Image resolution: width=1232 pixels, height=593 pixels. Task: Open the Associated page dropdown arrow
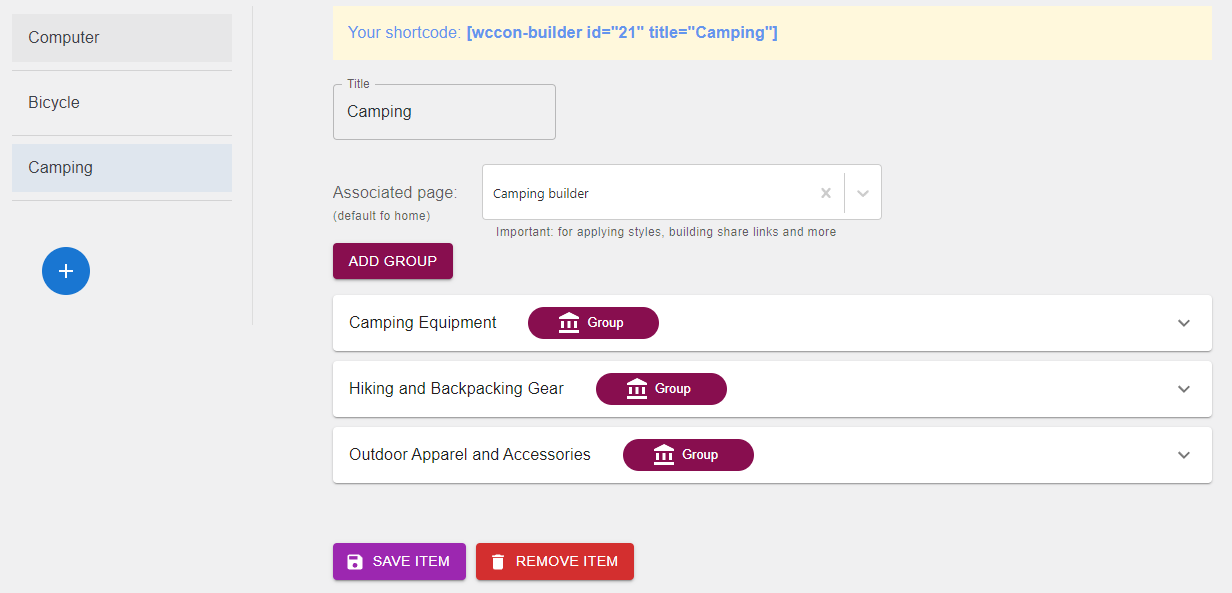pyautogui.click(x=861, y=192)
